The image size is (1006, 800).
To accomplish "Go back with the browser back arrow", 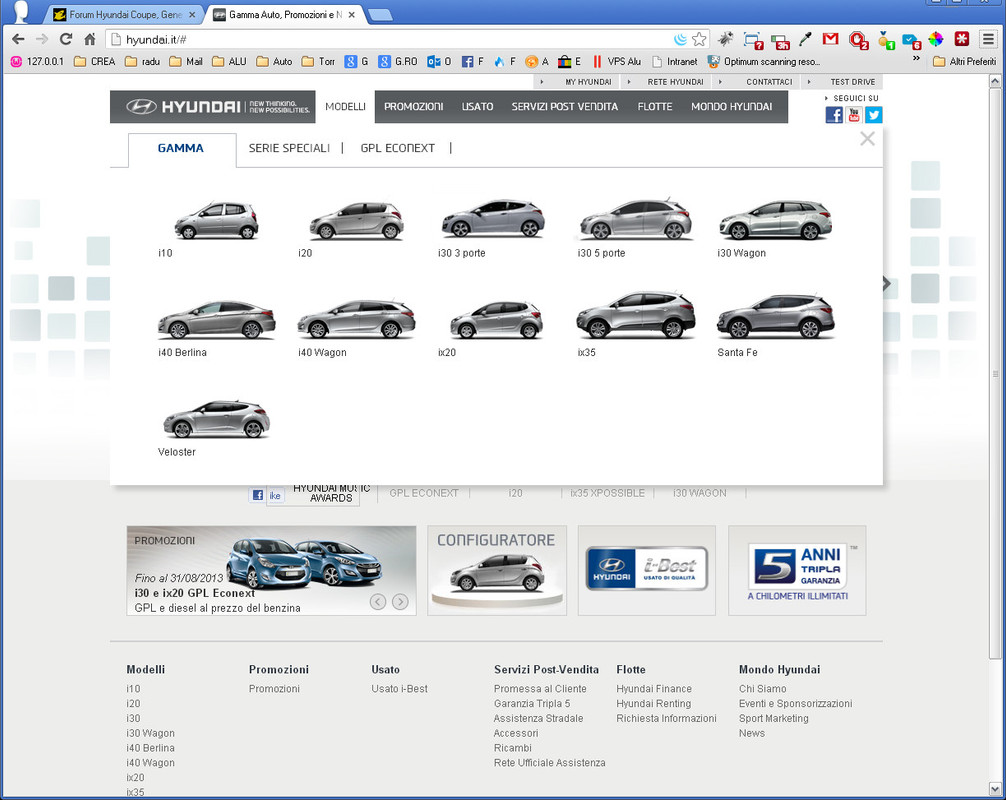I will pyautogui.click(x=18, y=39).
